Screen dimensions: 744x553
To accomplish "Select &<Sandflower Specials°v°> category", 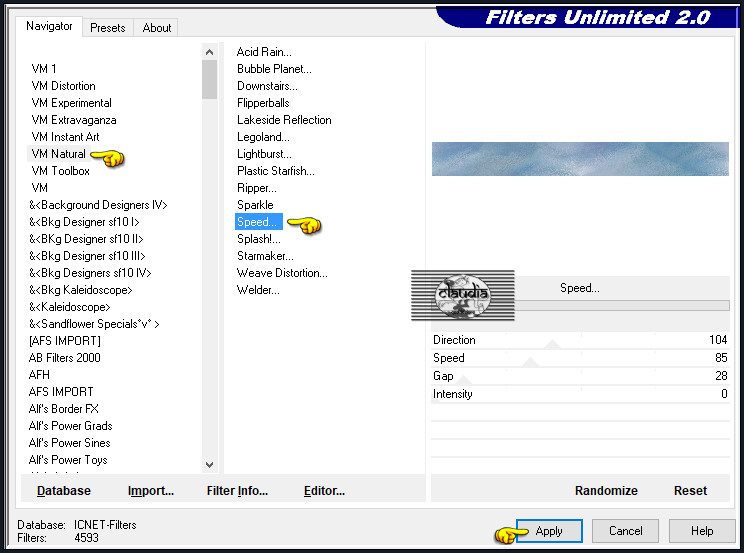I will tap(94, 324).
